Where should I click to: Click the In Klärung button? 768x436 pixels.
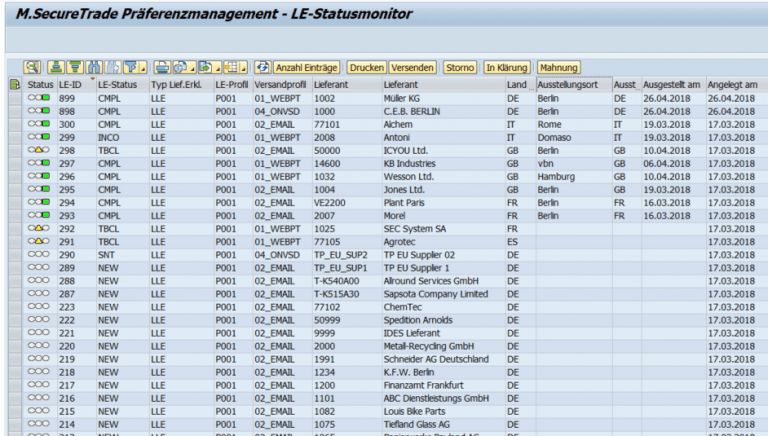click(506, 67)
